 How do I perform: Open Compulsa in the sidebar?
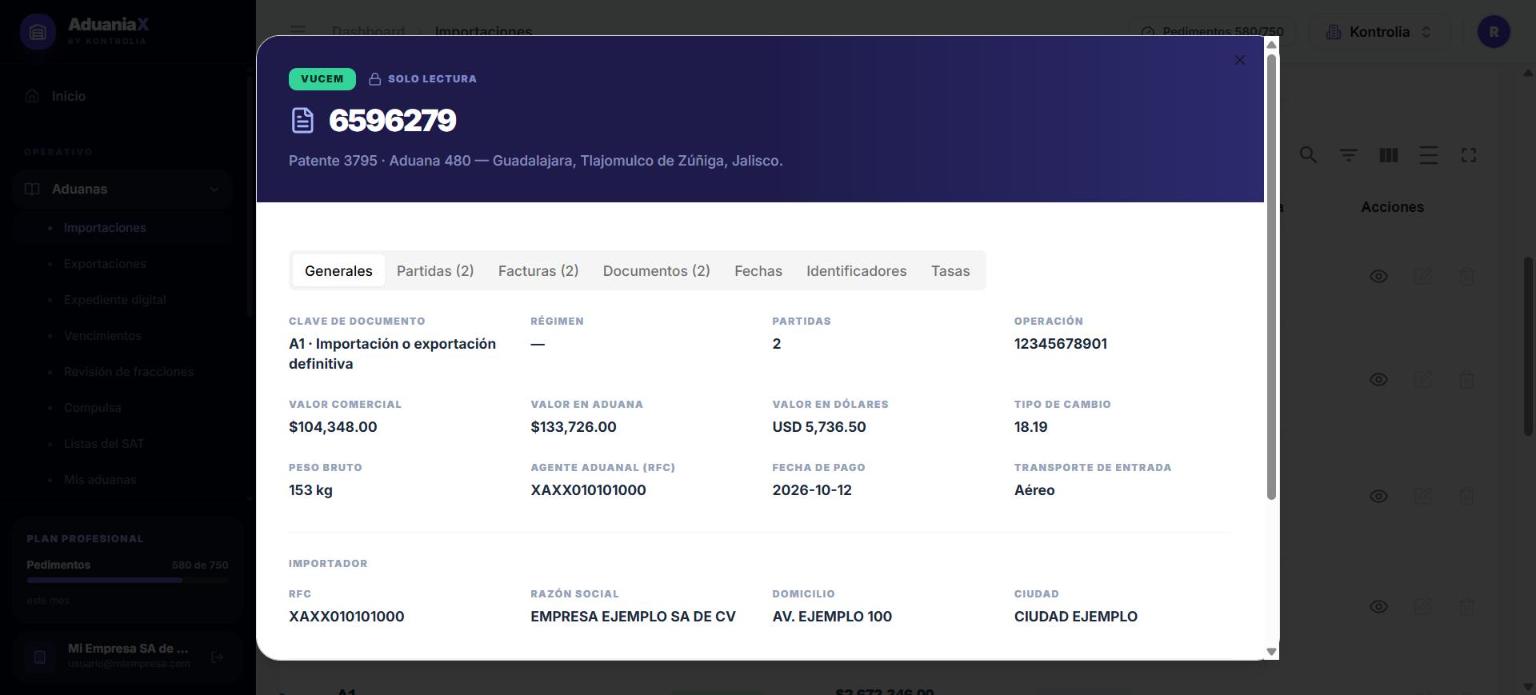[x=92, y=408]
